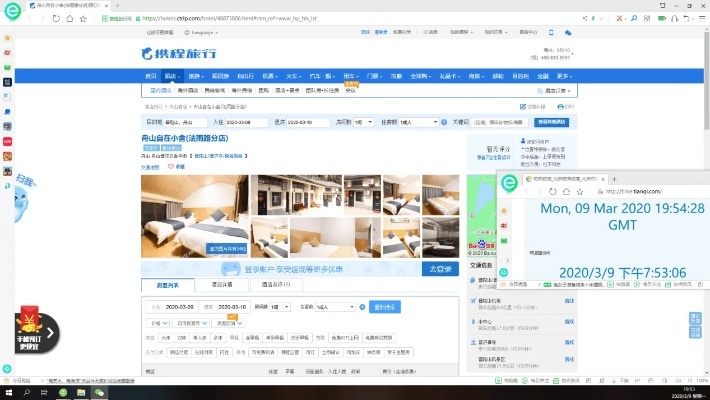Click the blue search button in top search bar

(551, 122)
